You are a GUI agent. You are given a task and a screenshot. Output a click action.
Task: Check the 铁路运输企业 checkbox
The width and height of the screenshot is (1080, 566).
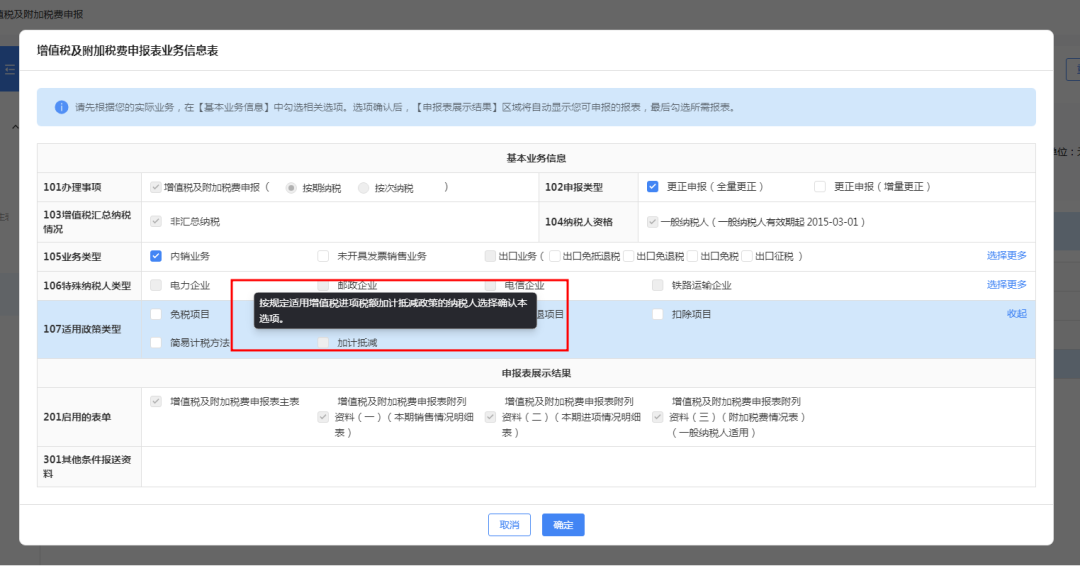(x=658, y=285)
